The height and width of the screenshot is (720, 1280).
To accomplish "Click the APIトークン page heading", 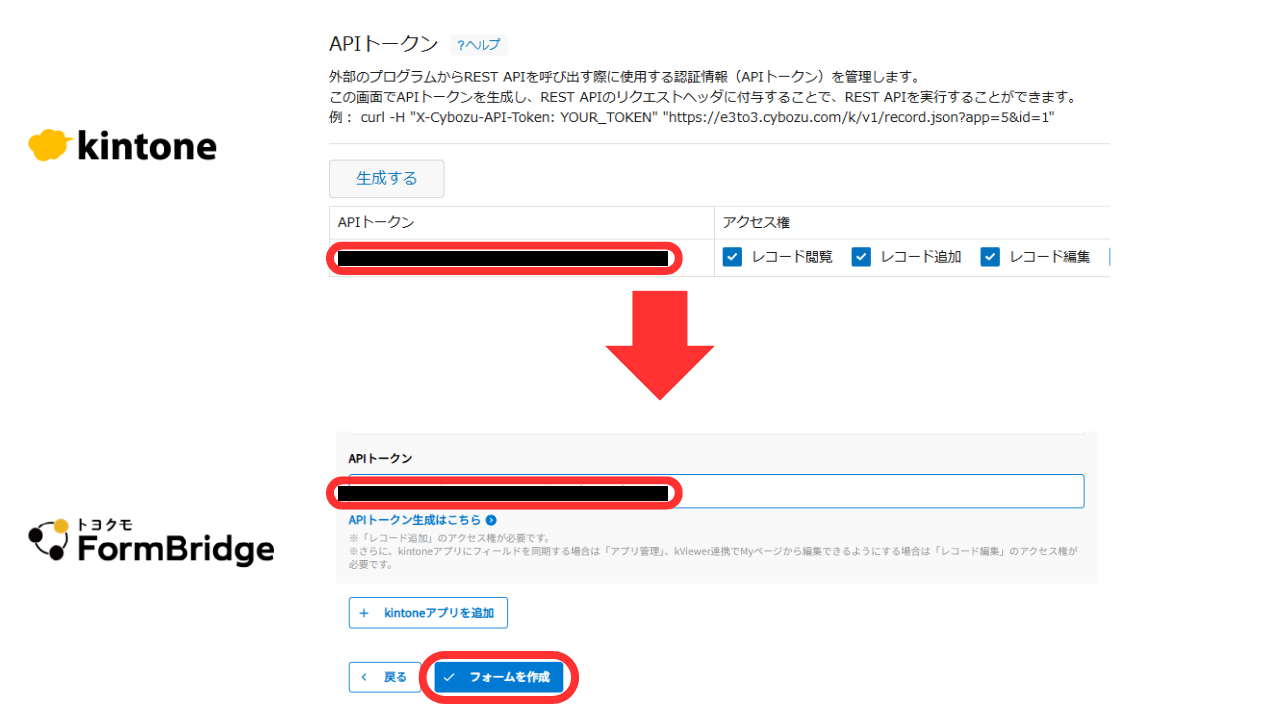I will (x=384, y=44).
